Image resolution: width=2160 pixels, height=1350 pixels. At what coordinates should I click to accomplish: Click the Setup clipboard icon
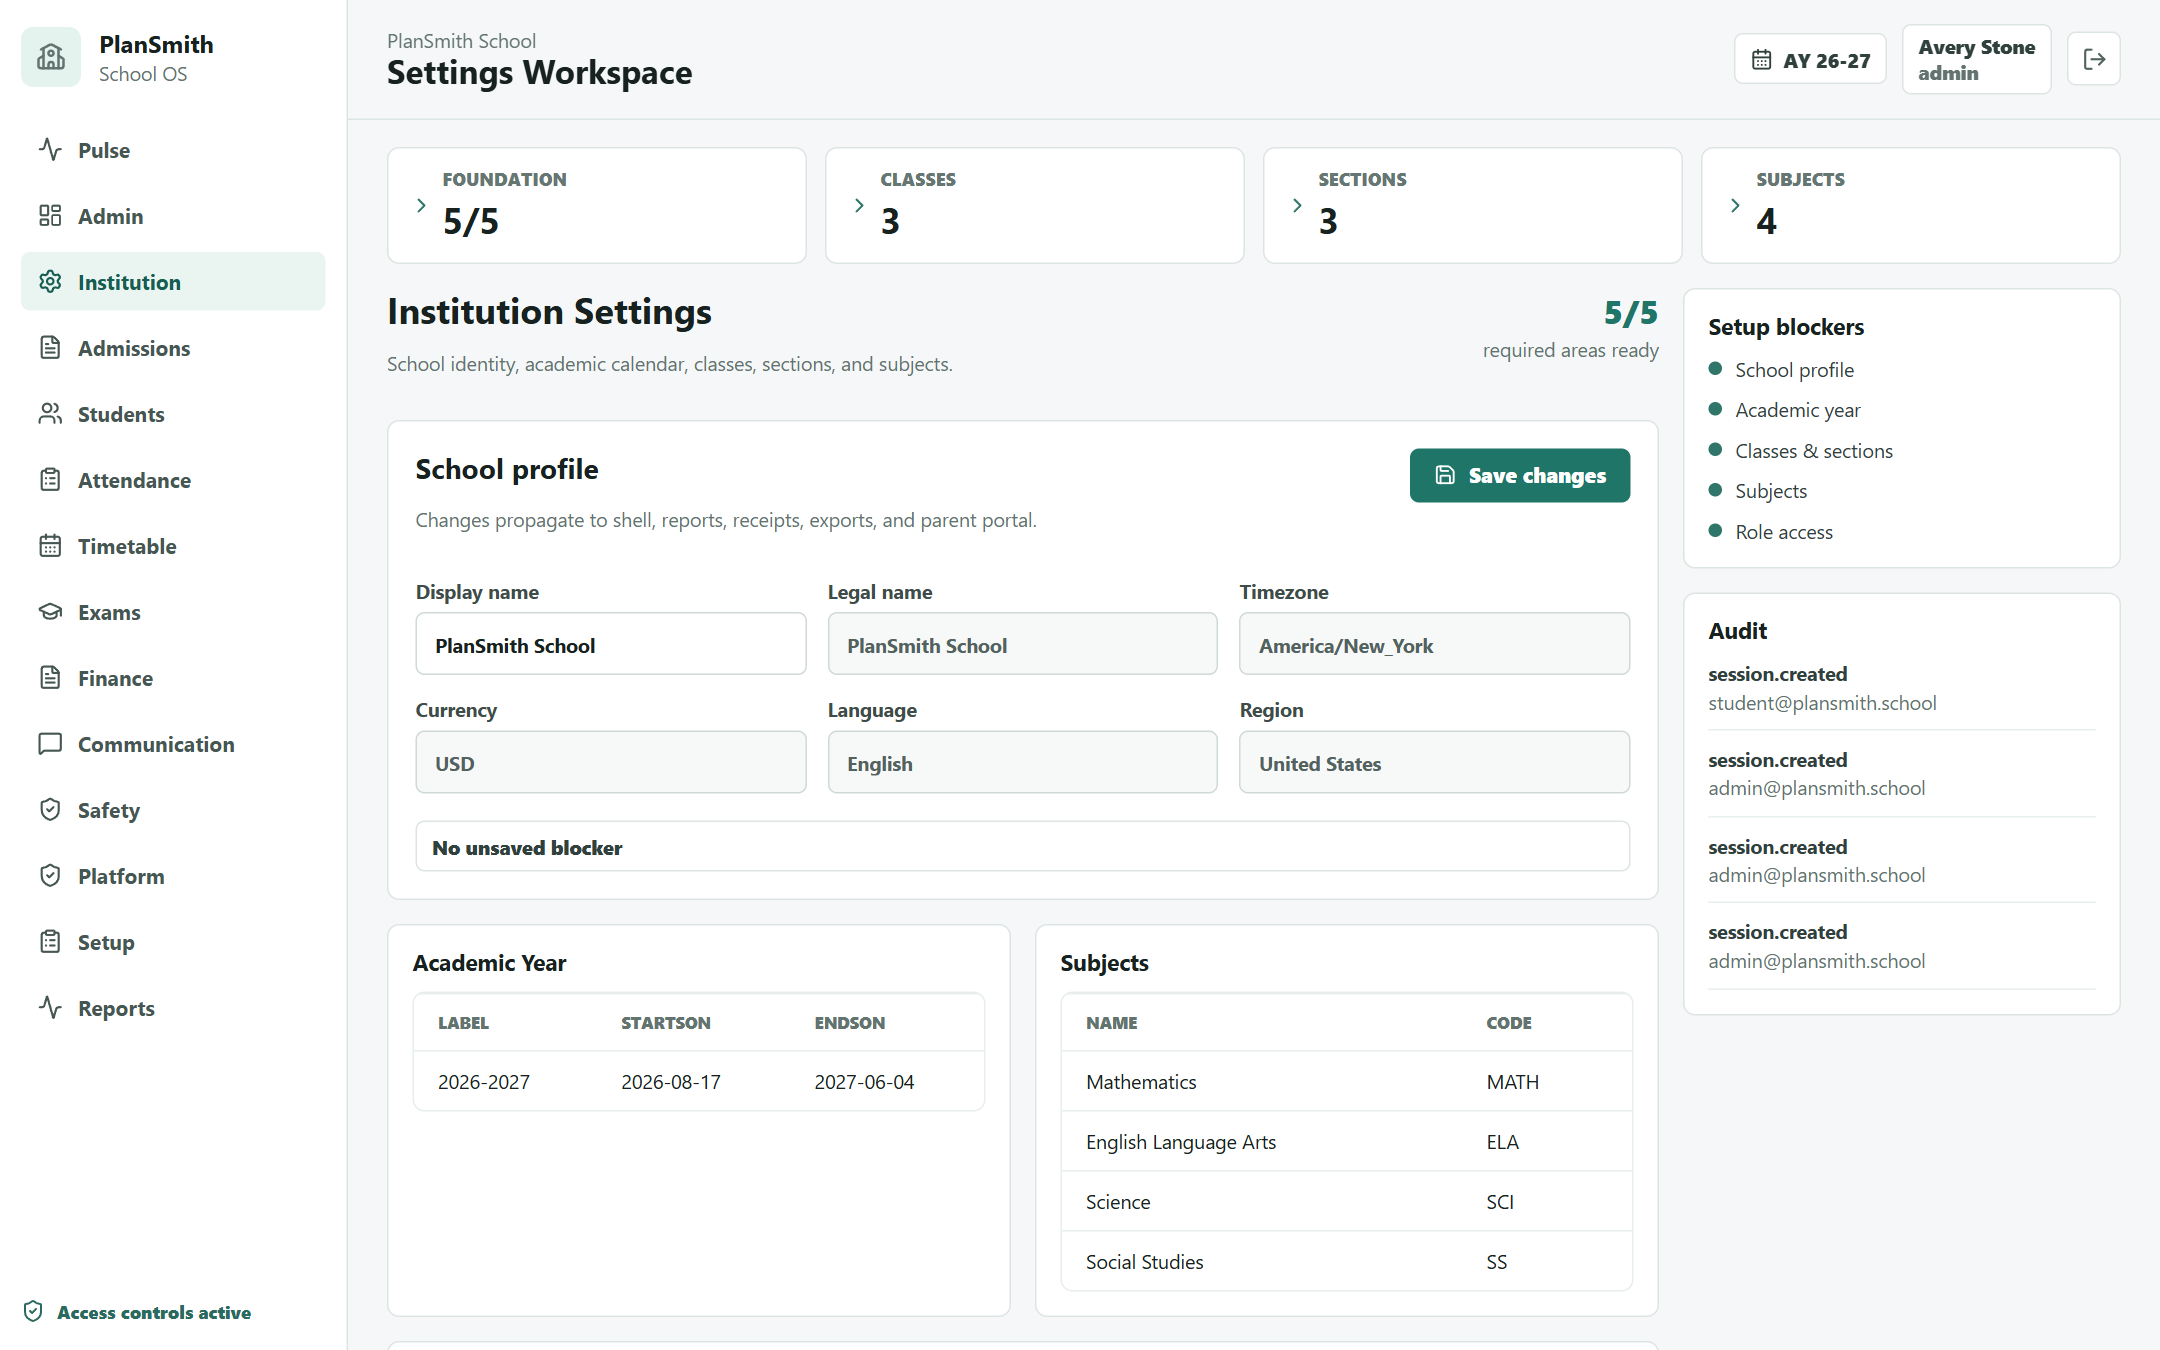coord(50,942)
